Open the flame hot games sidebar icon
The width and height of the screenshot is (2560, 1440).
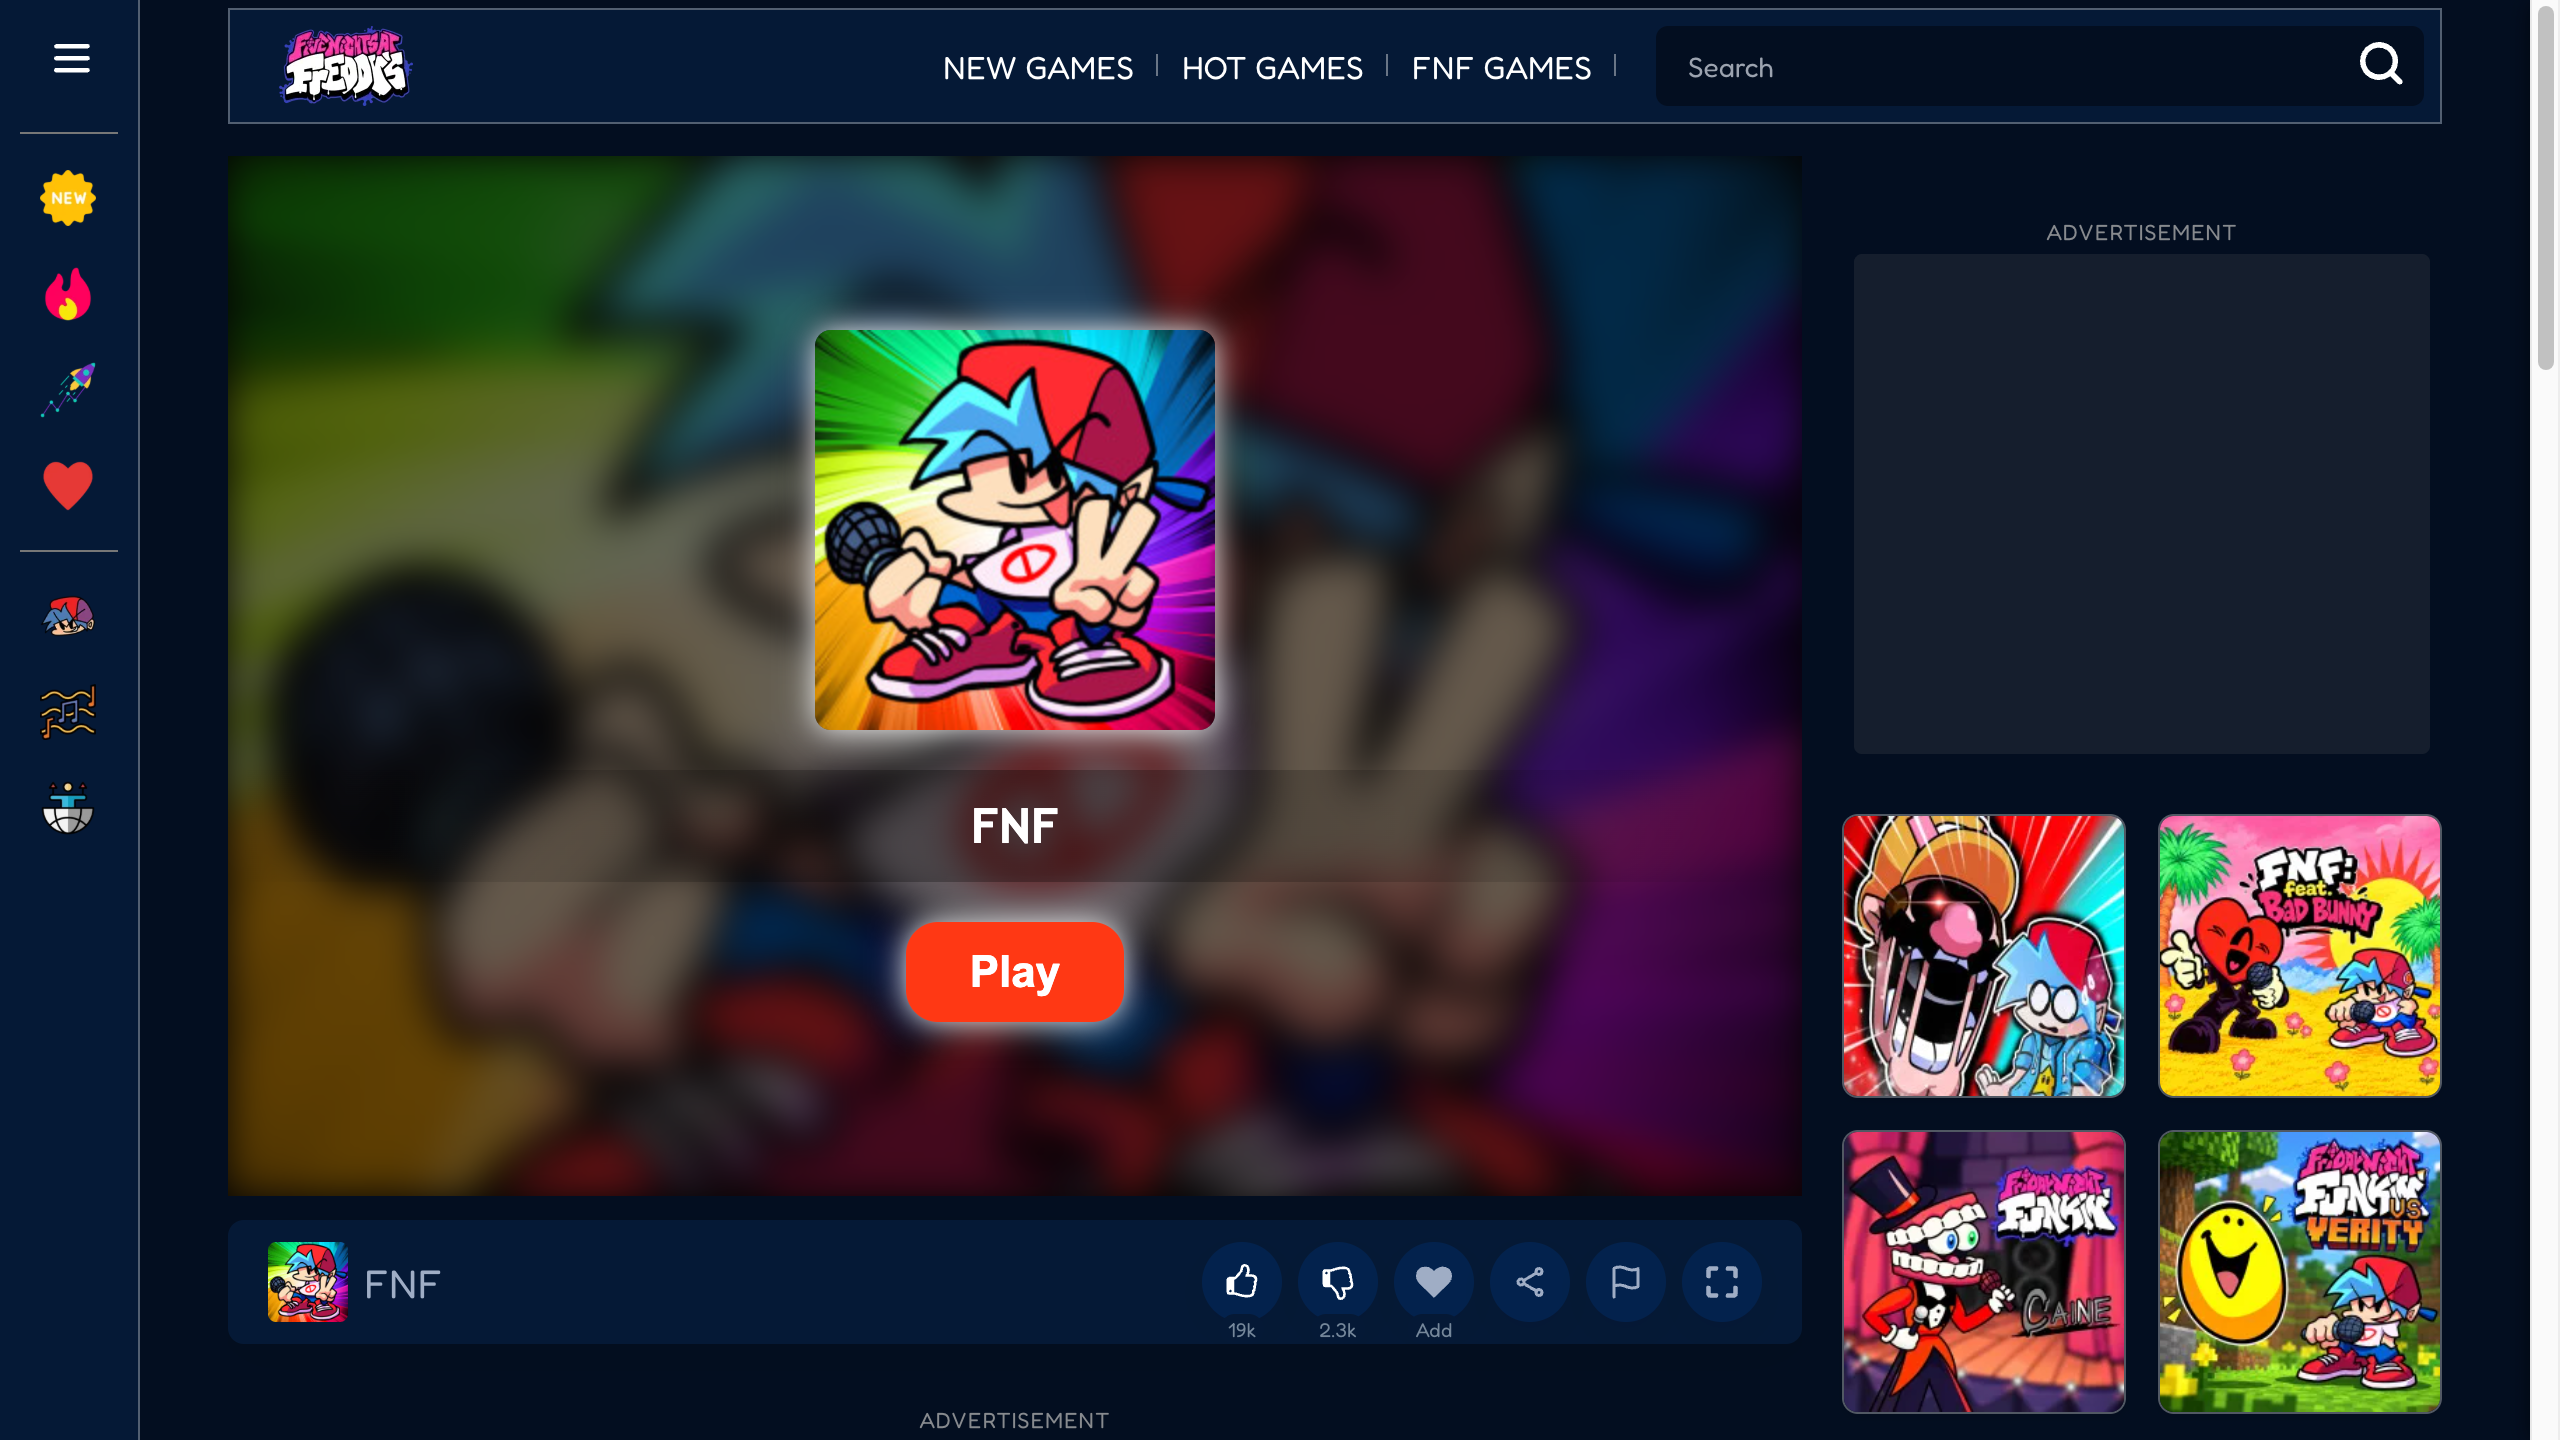coord(68,294)
